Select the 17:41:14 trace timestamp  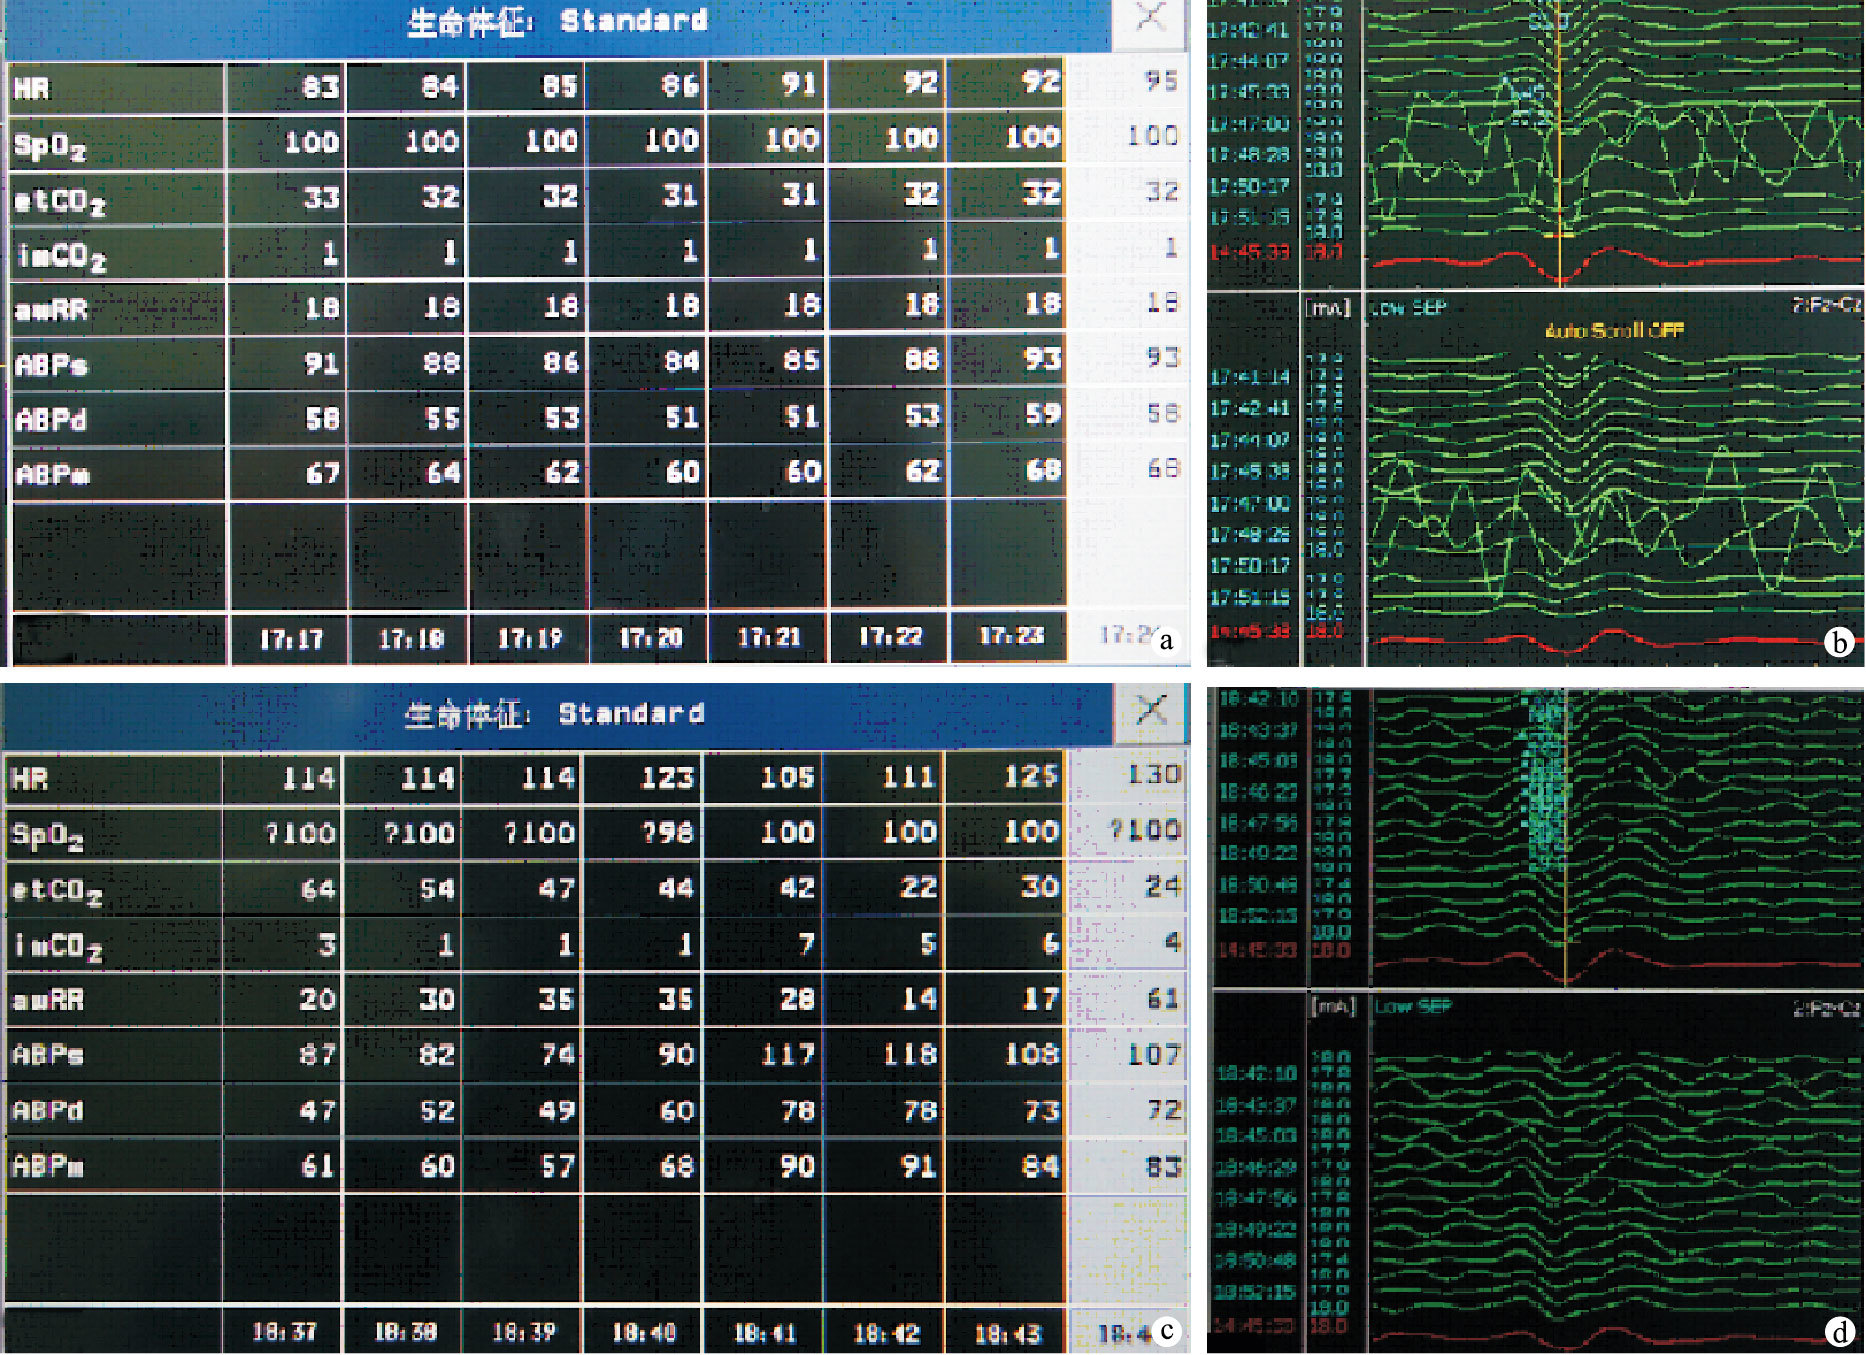click(1249, 377)
